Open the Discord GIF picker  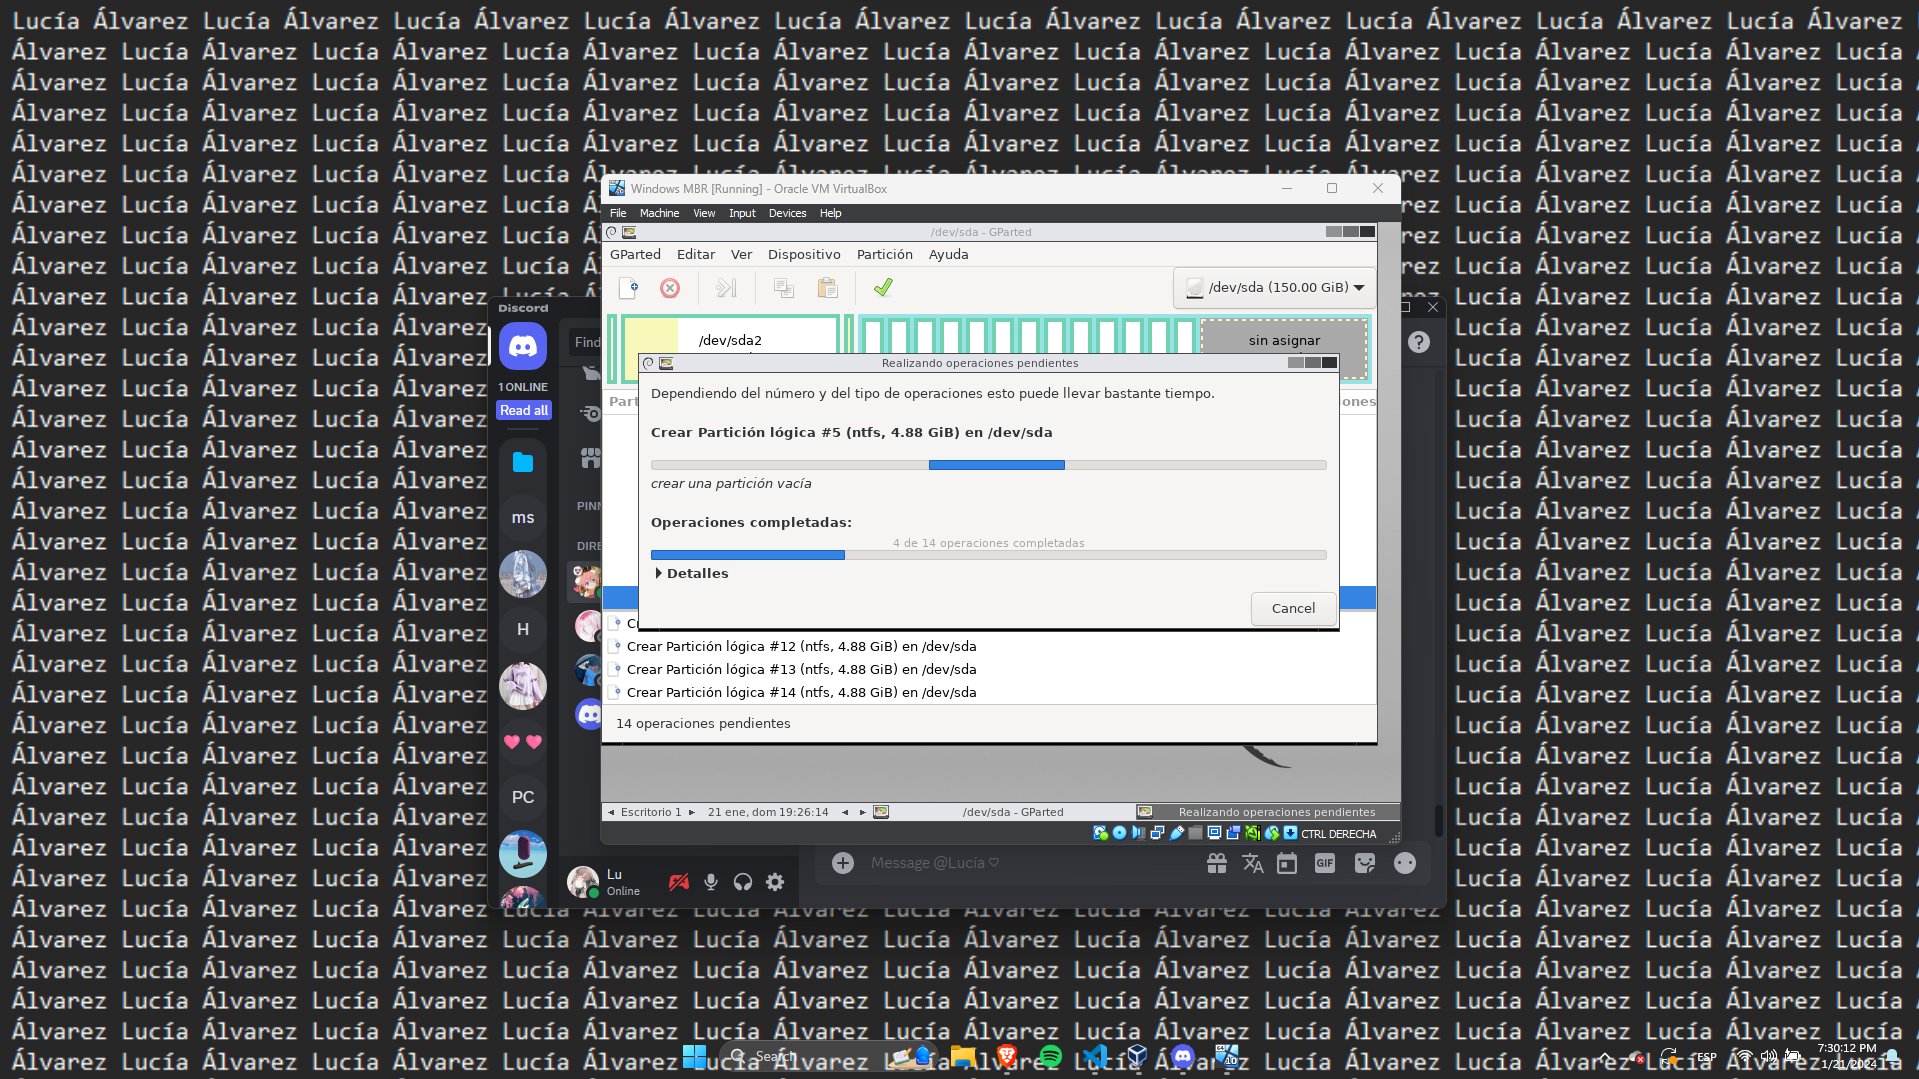[1324, 863]
